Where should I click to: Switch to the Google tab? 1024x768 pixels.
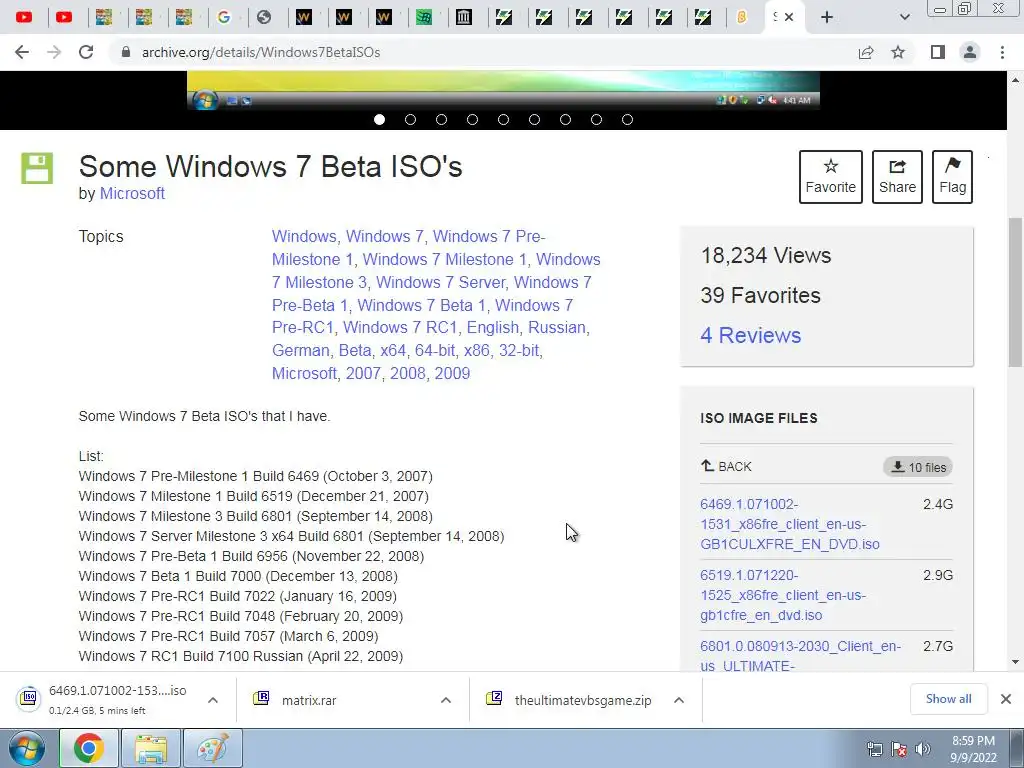(224, 17)
